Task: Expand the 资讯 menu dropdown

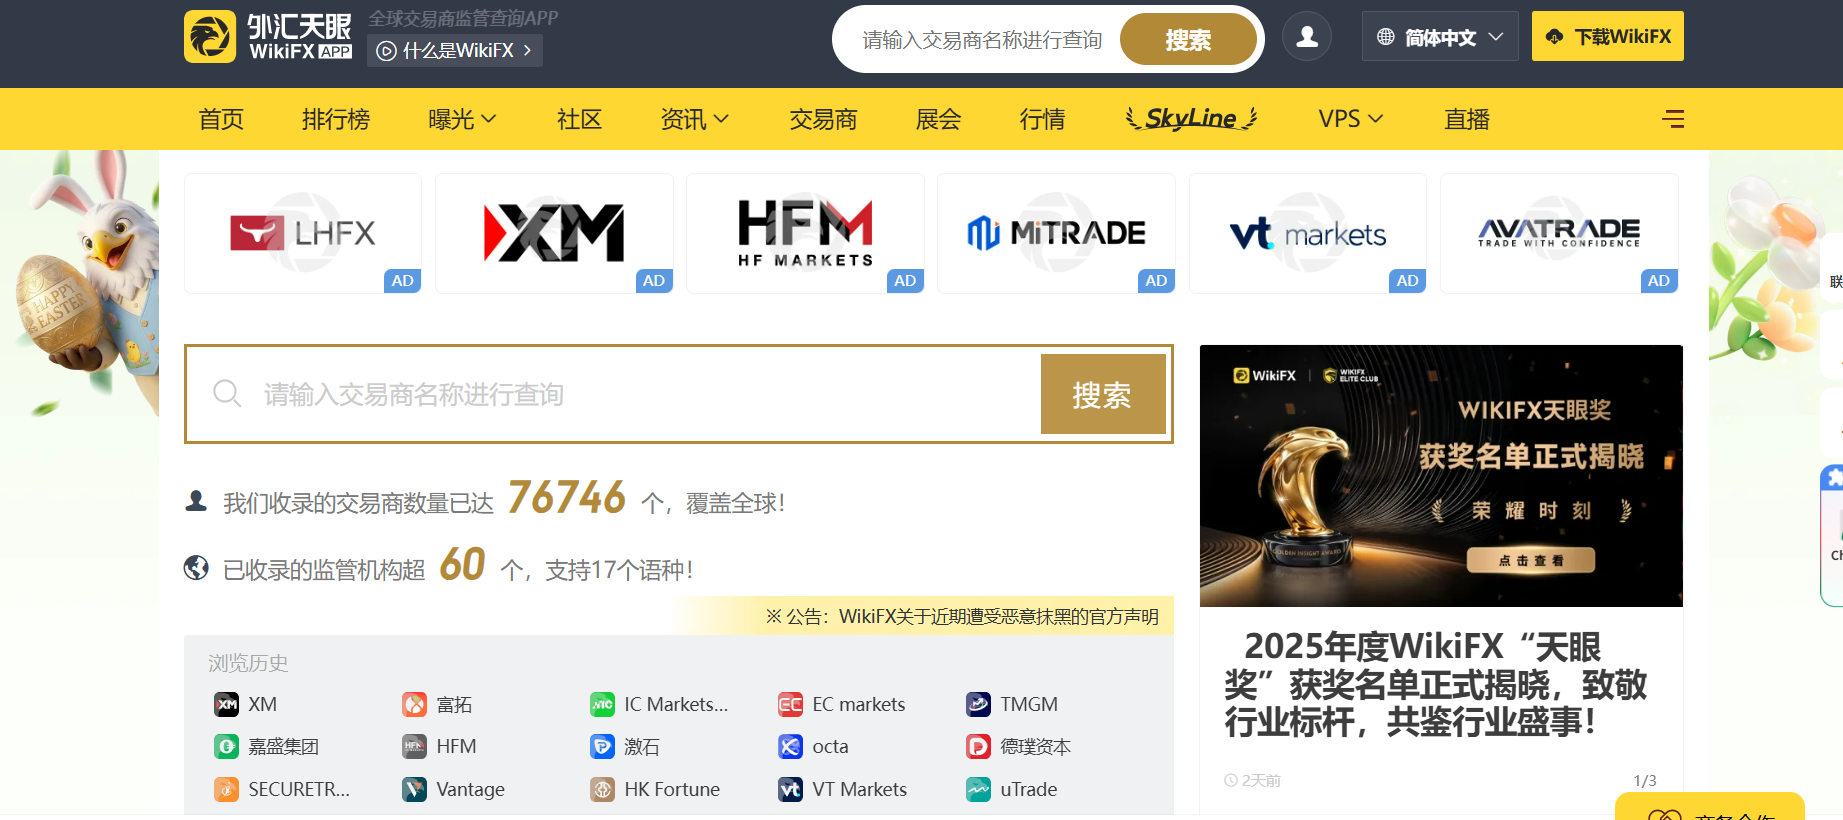Action: pos(694,119)
